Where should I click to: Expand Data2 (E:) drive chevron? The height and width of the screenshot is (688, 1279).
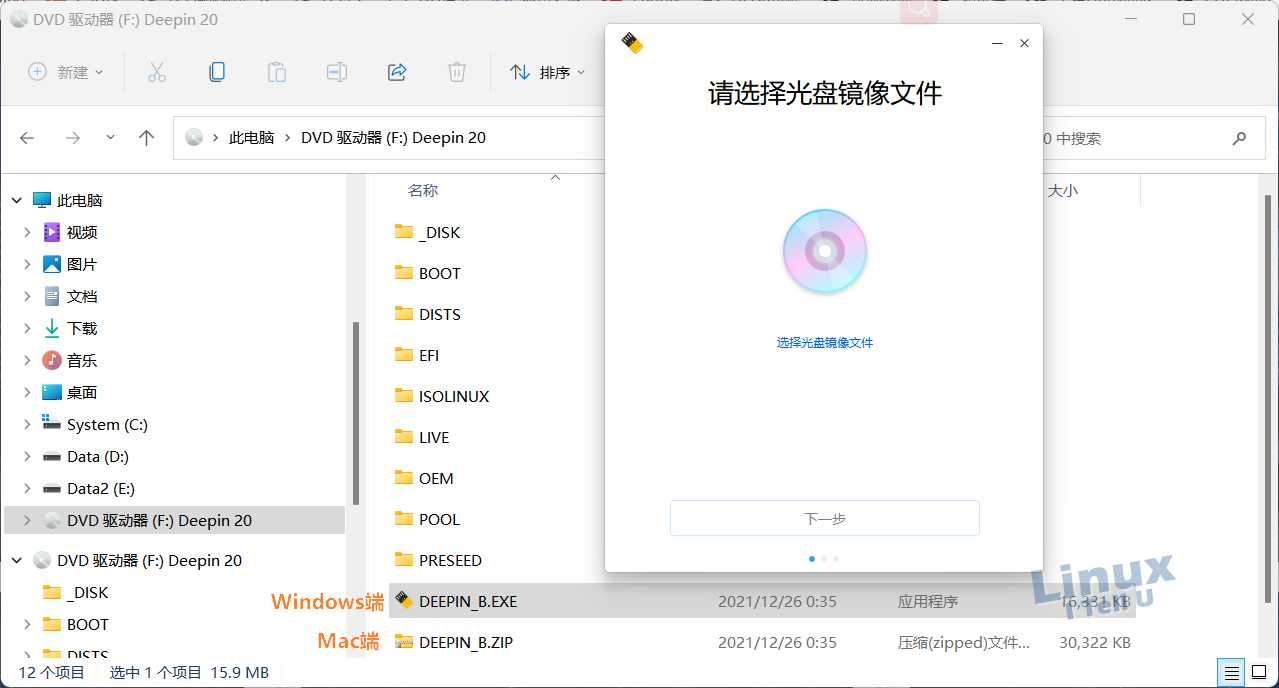pyautogui.click(x=27, y=488)
